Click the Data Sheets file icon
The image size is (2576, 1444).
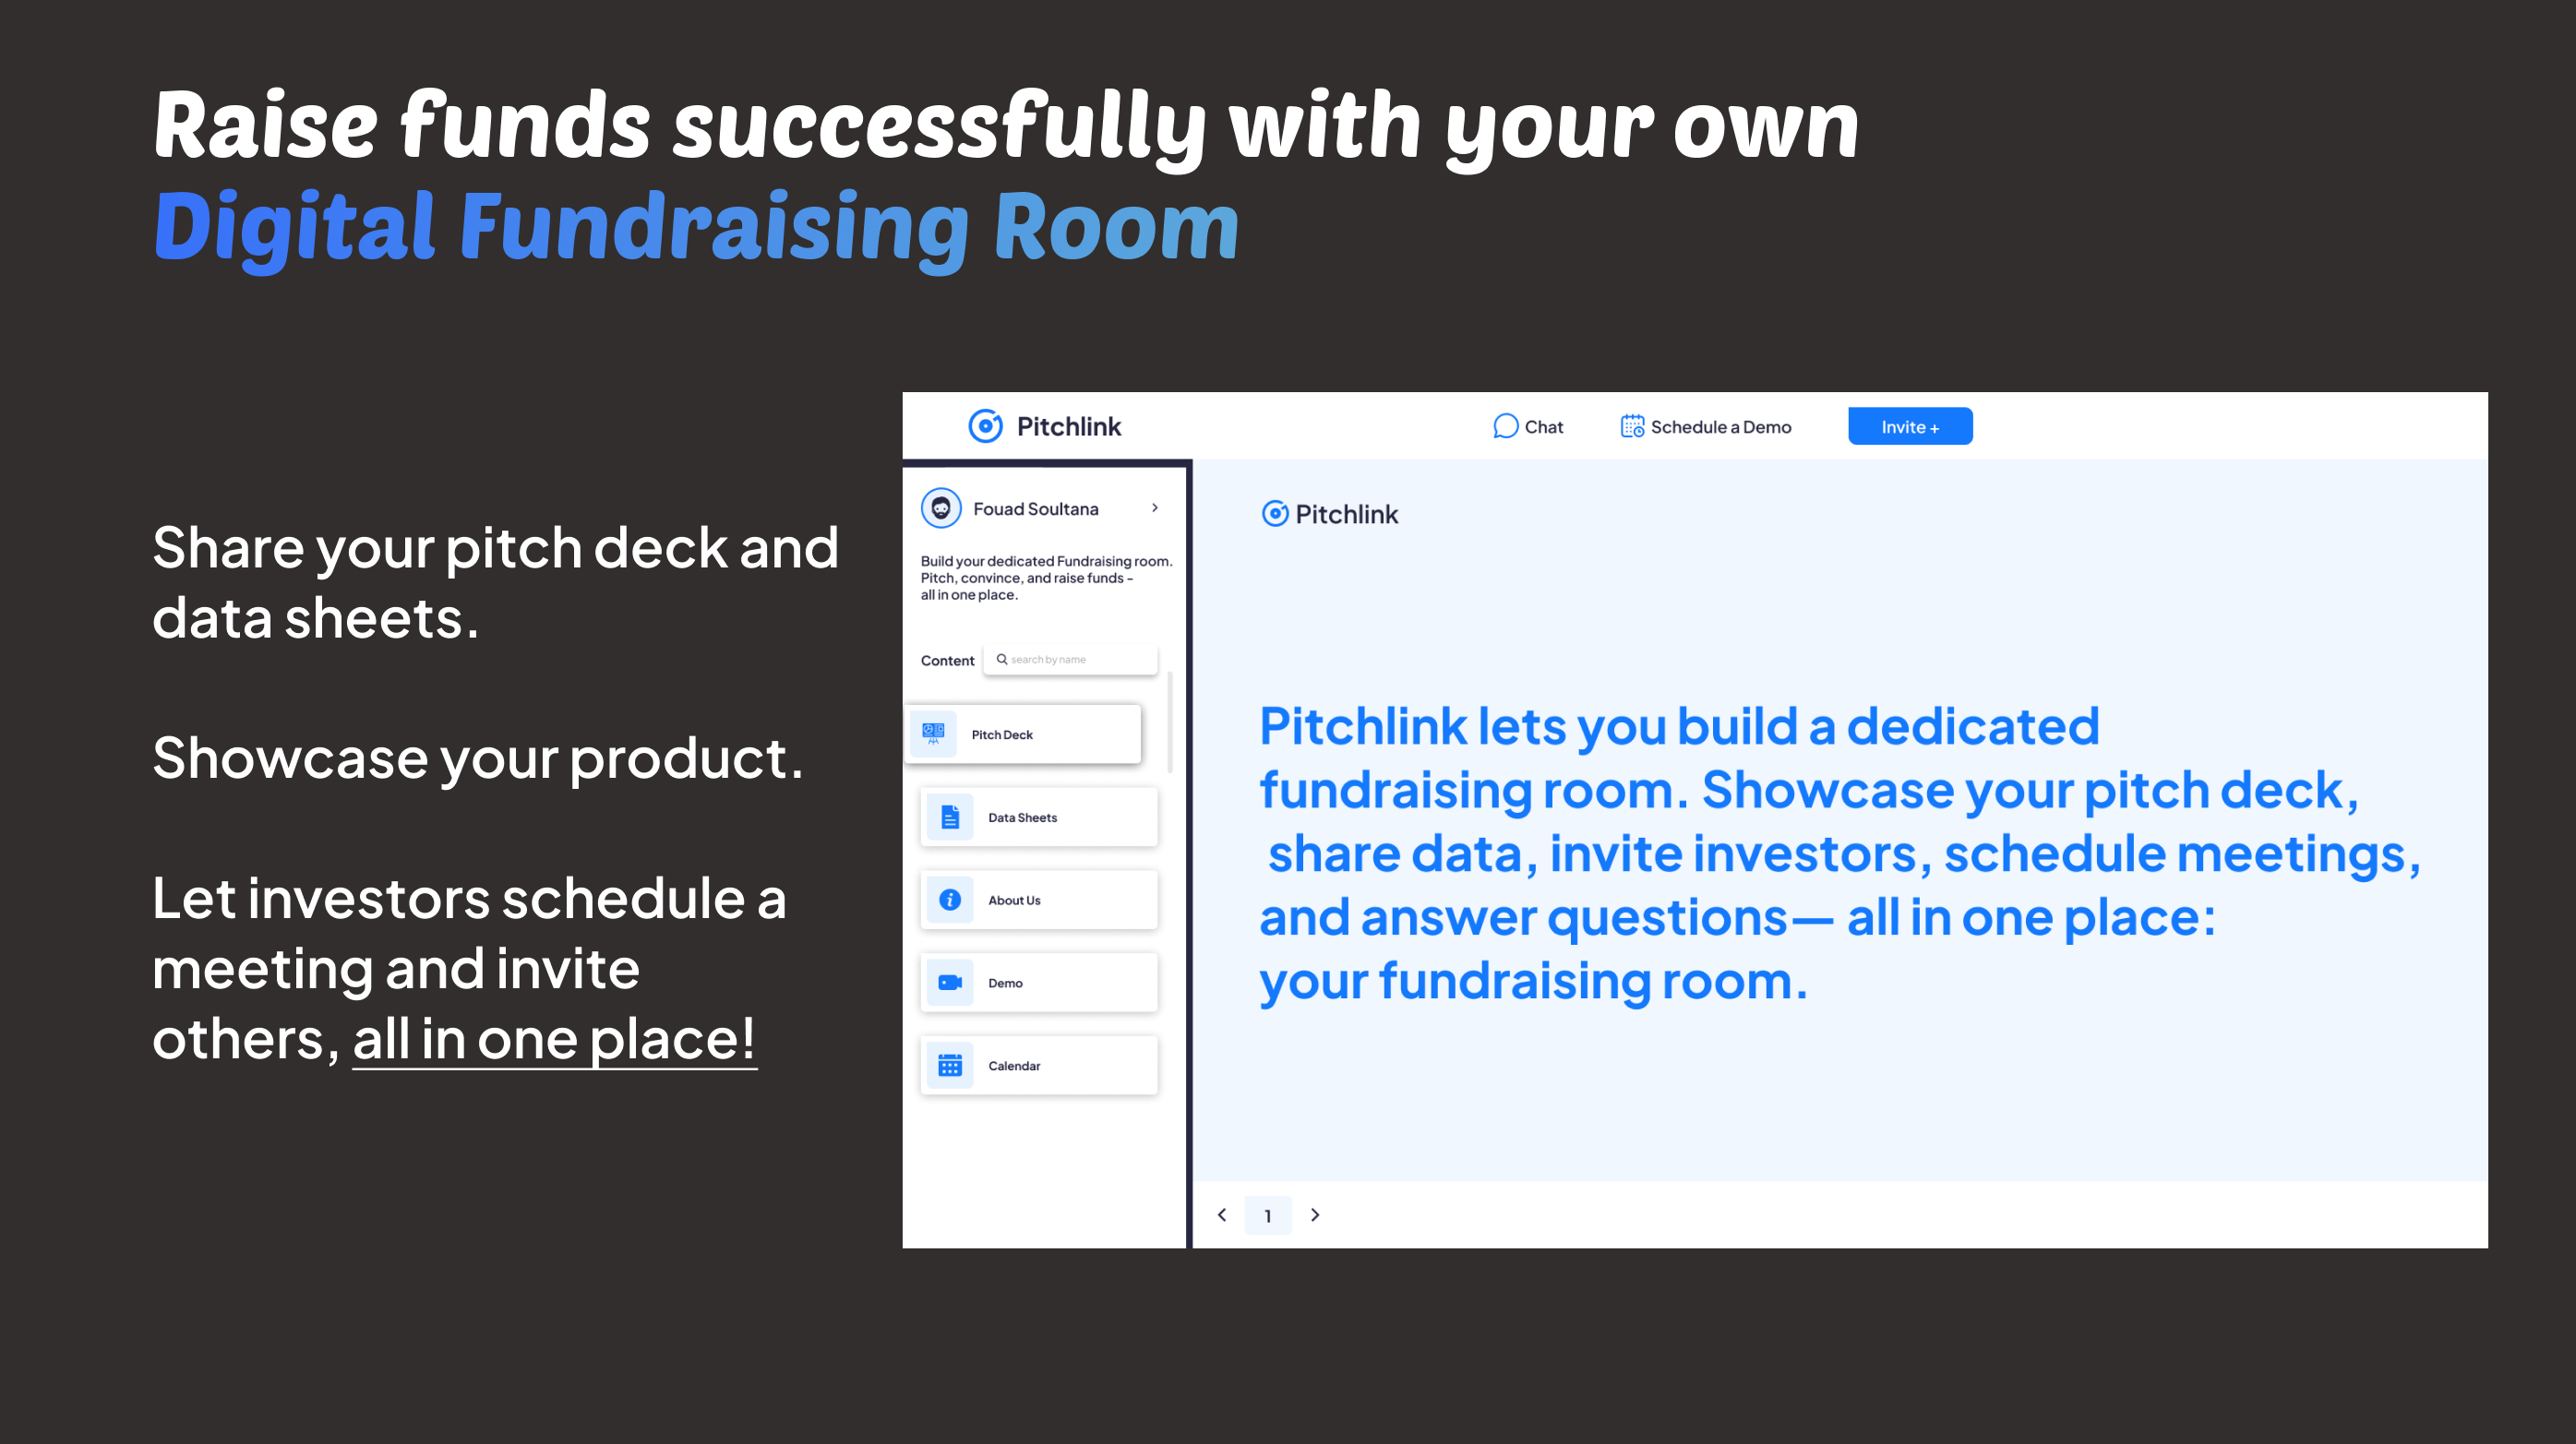[950, 817]
